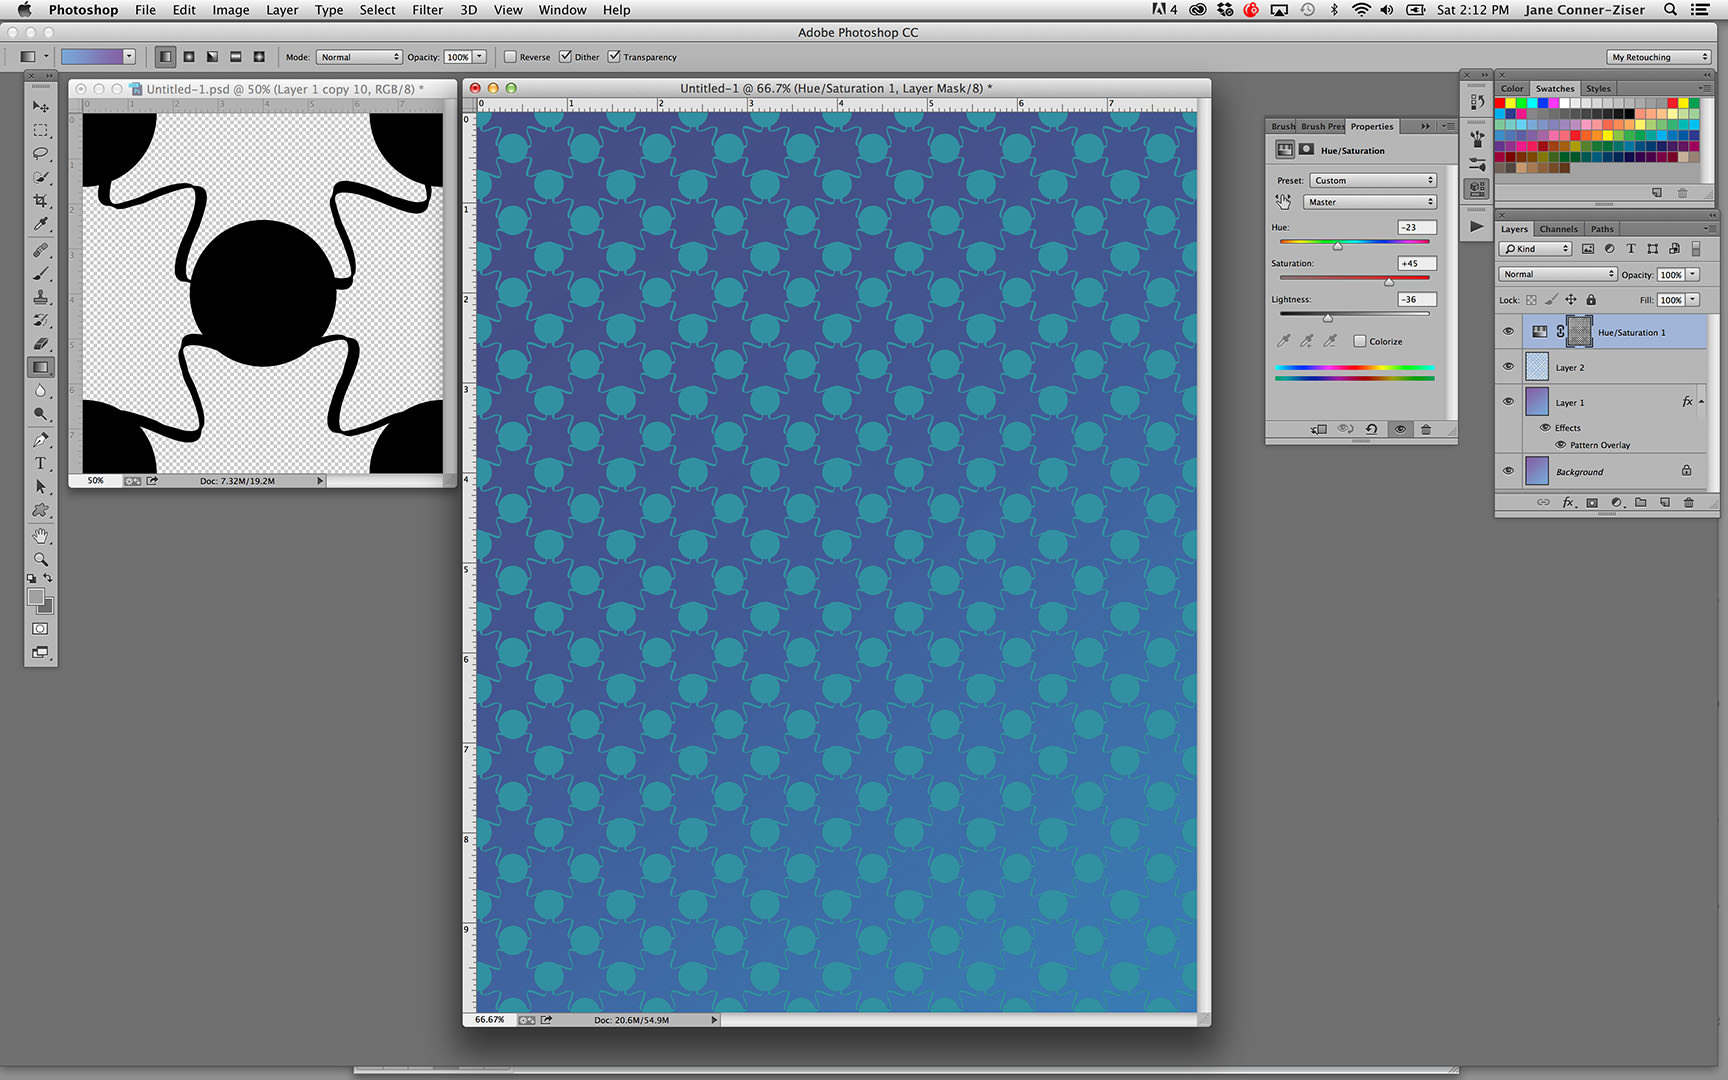Hide the Layer 2 visibility eye
Image resolution: width=1728 pixels, height=1080 pixels.
[1508, 367]
